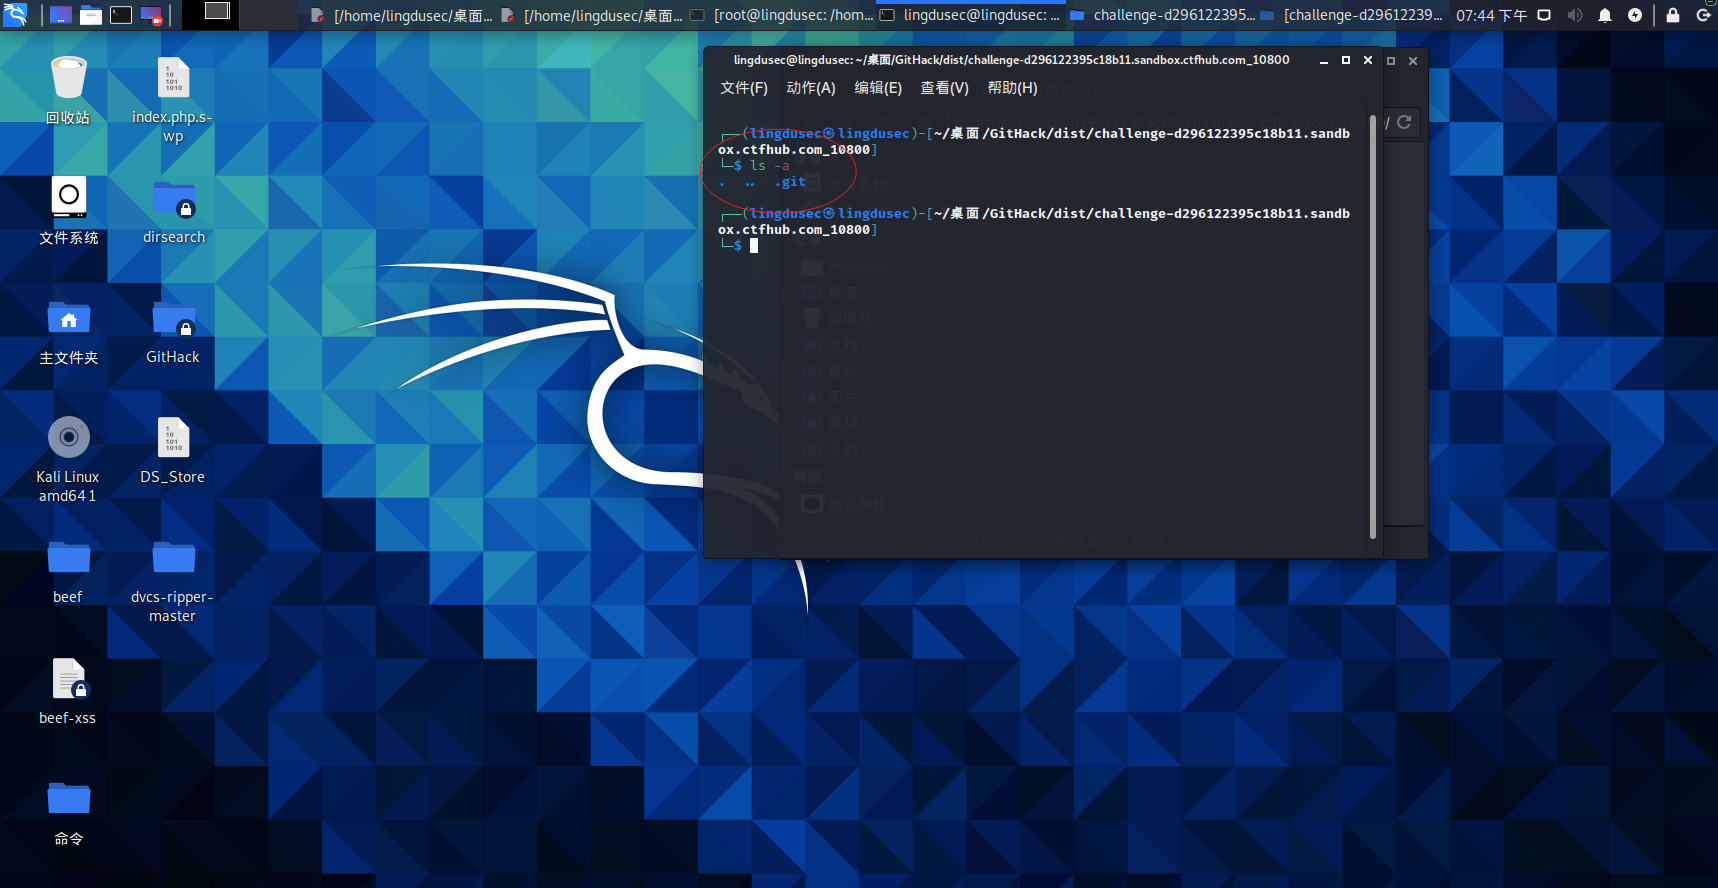The height and width of the screenshot is (888, 1718).
Task: Open the 文件系统 desktop icon
Action: coord(68,211)
